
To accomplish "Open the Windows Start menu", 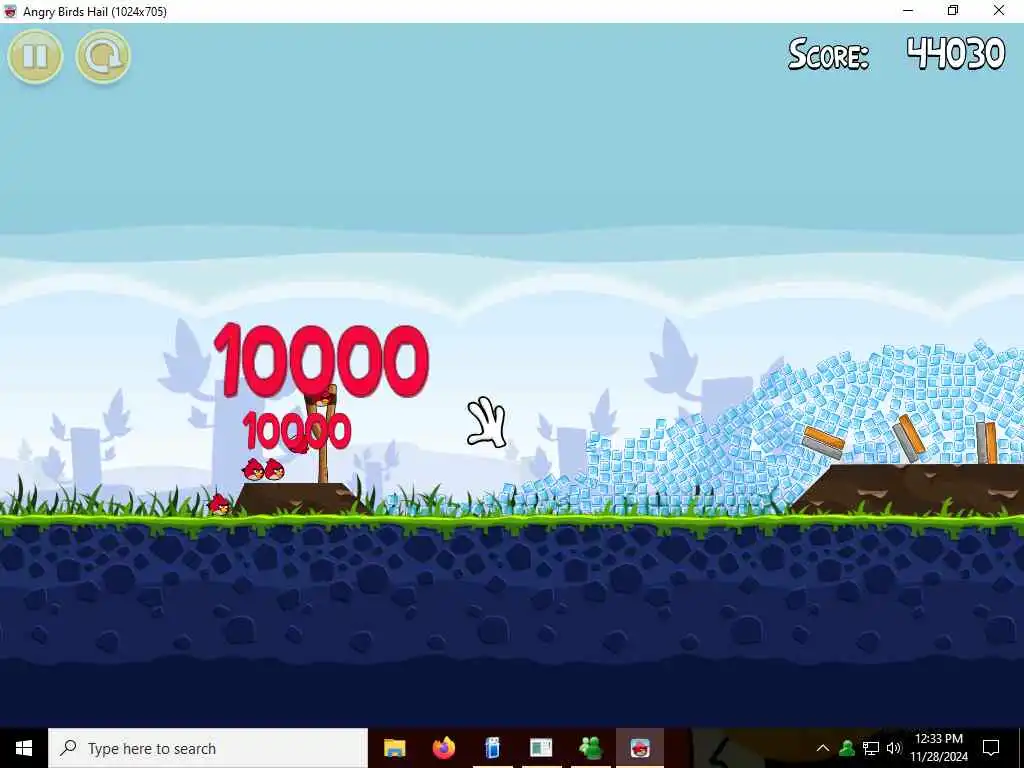I will point(24,748).
